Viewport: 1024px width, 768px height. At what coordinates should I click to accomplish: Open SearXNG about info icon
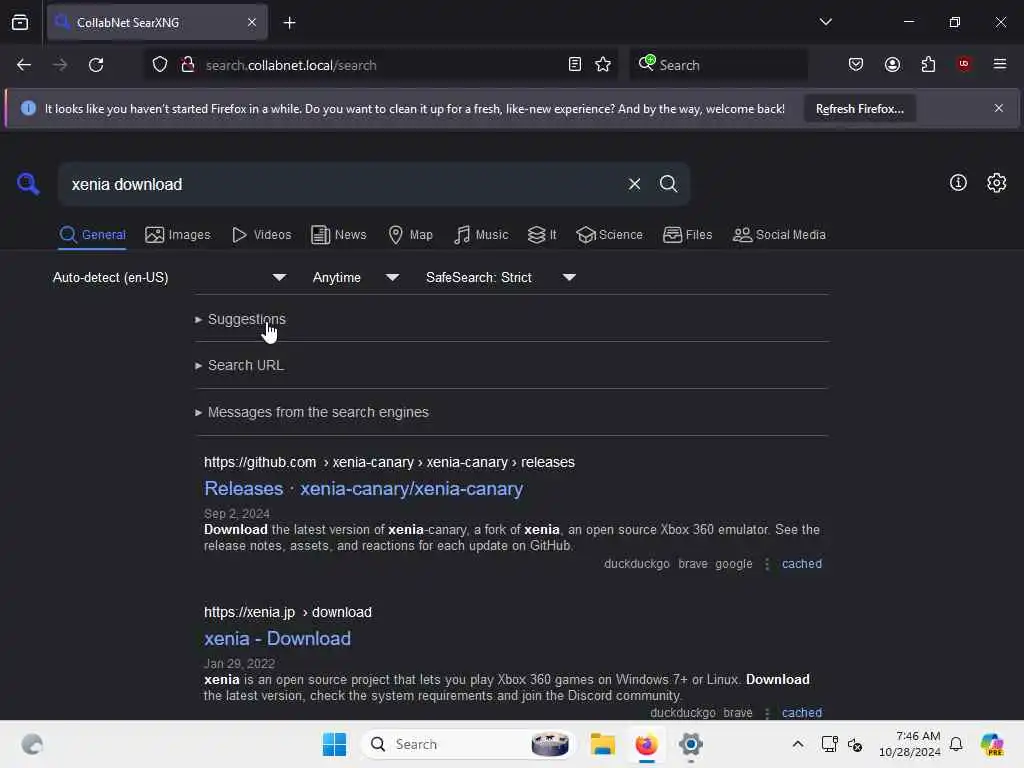pos(958,183)
